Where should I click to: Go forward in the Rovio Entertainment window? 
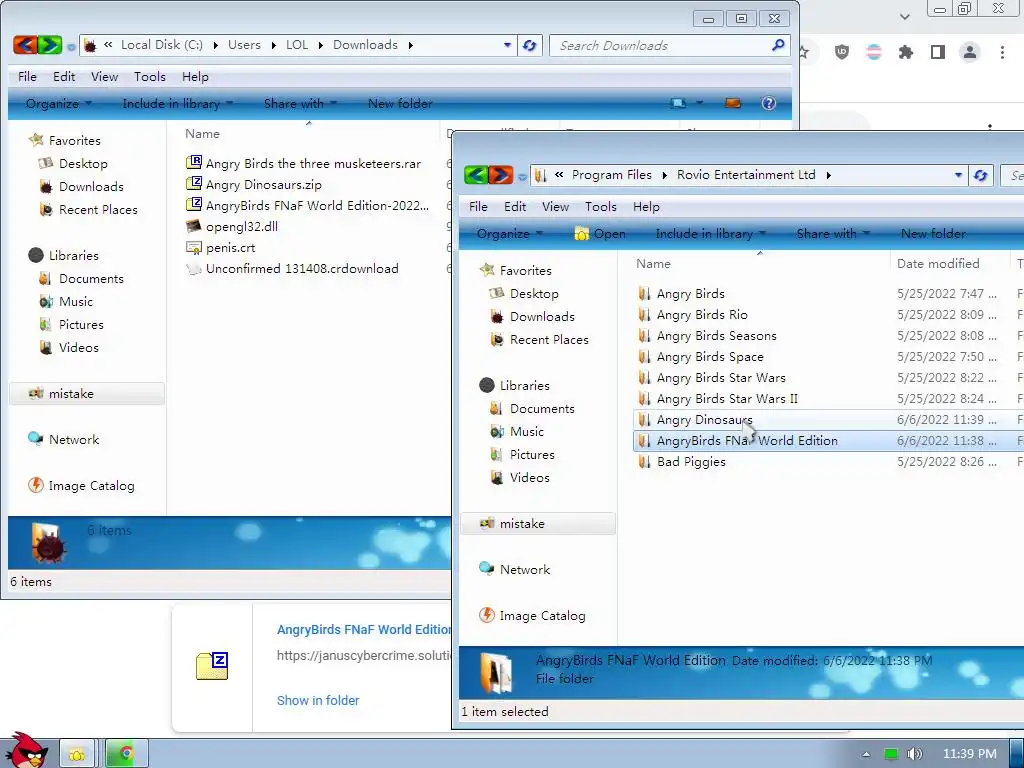(501, 174)
